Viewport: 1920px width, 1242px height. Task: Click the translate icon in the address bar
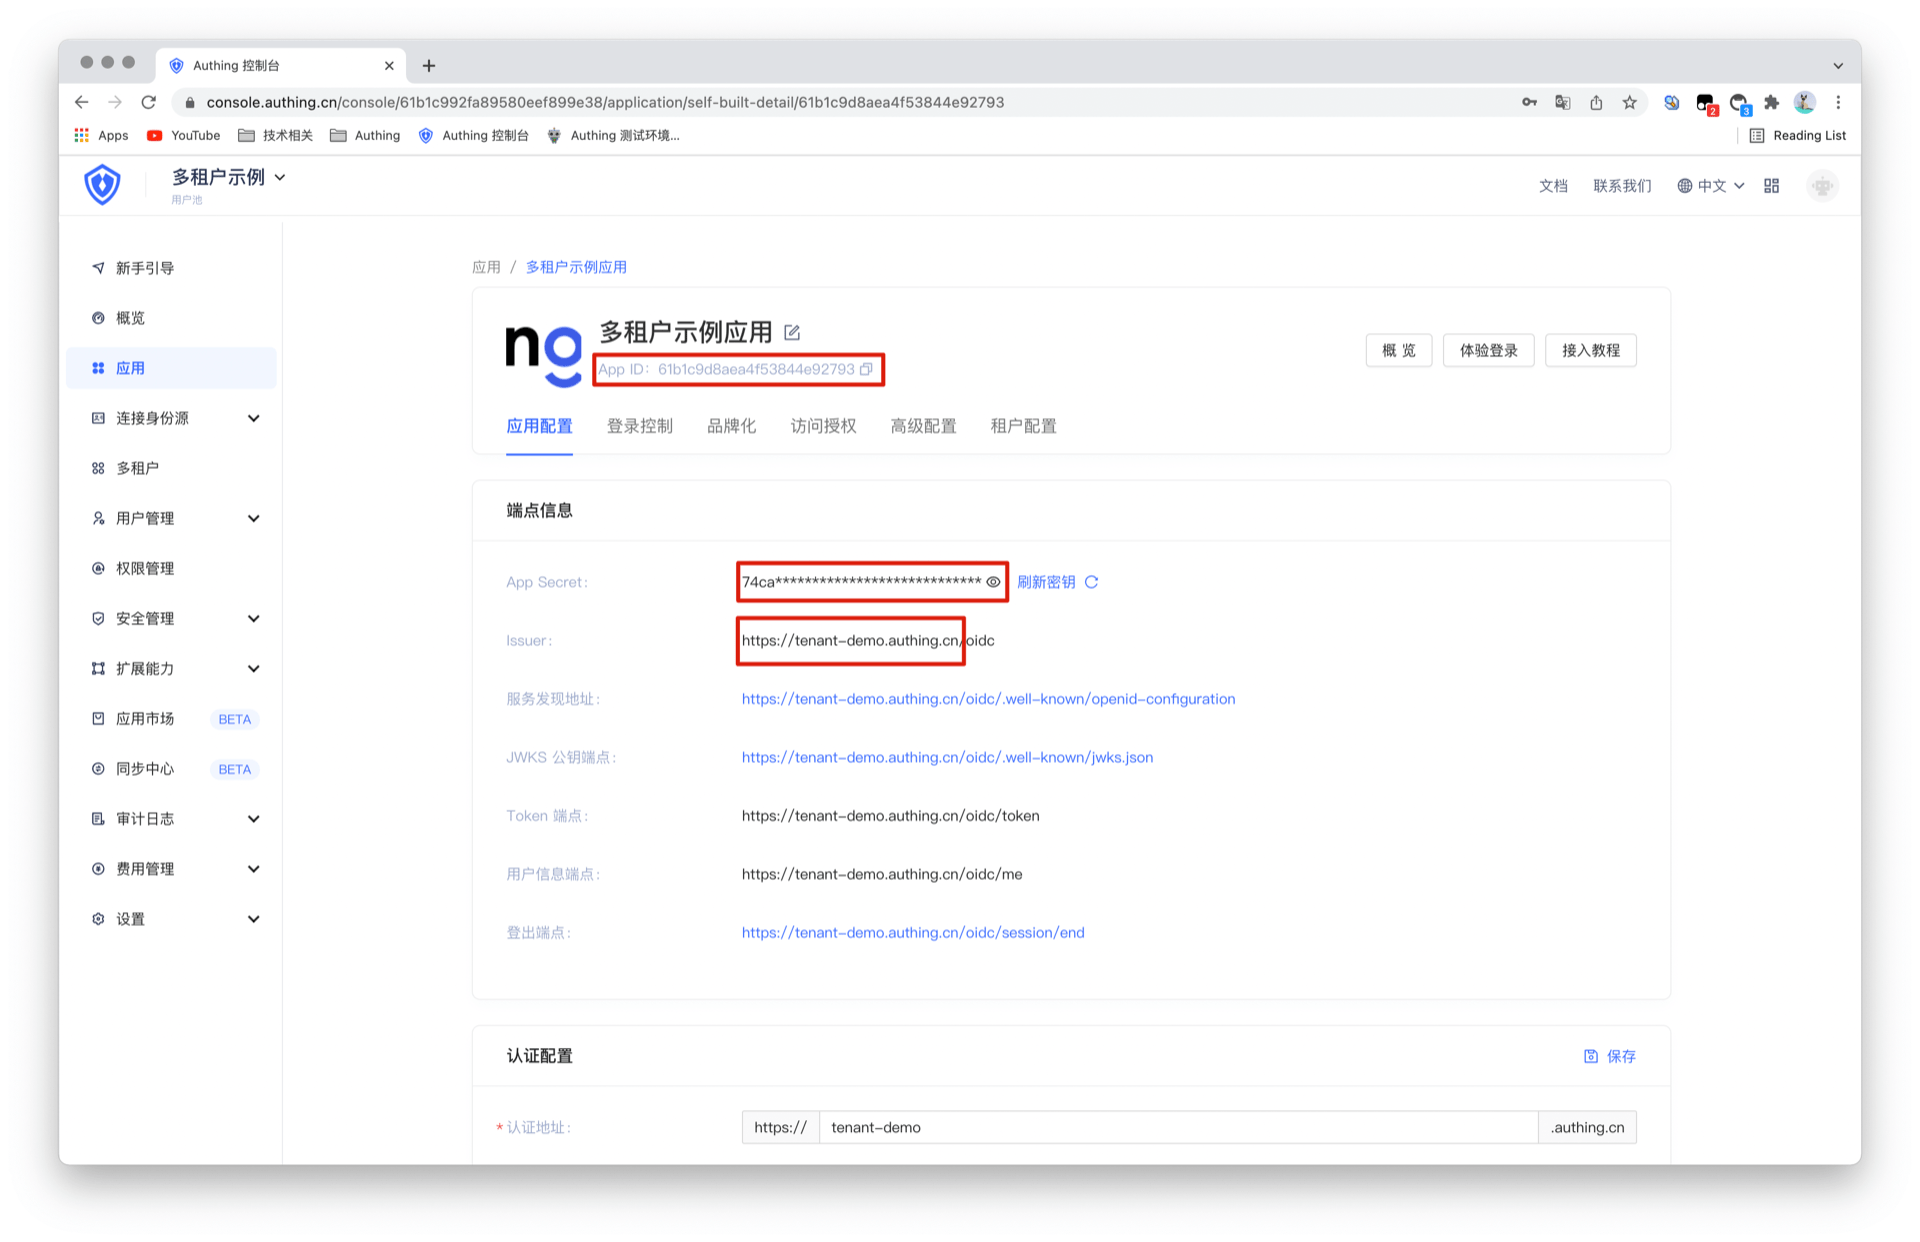pyautogui.click(x=1562, y=102)
